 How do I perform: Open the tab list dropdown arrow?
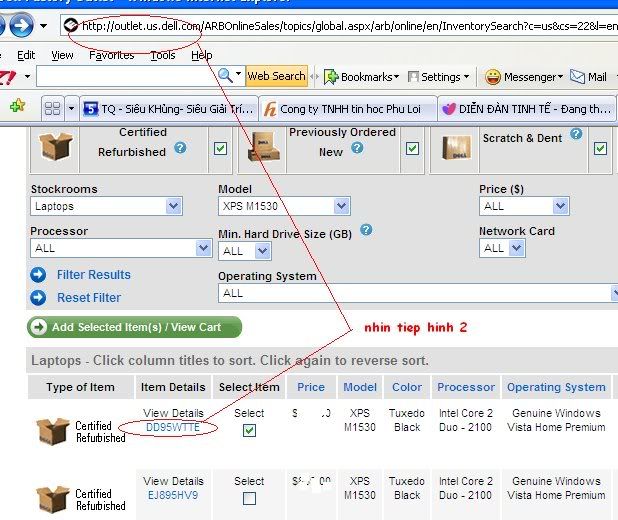[x=71, y=108]
